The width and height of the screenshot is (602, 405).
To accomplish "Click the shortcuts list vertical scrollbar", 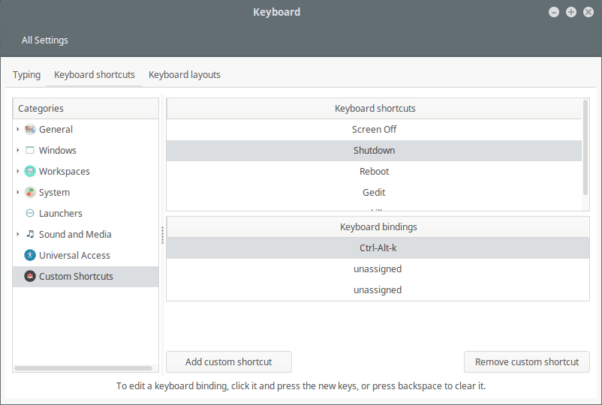I will [585, 147].
